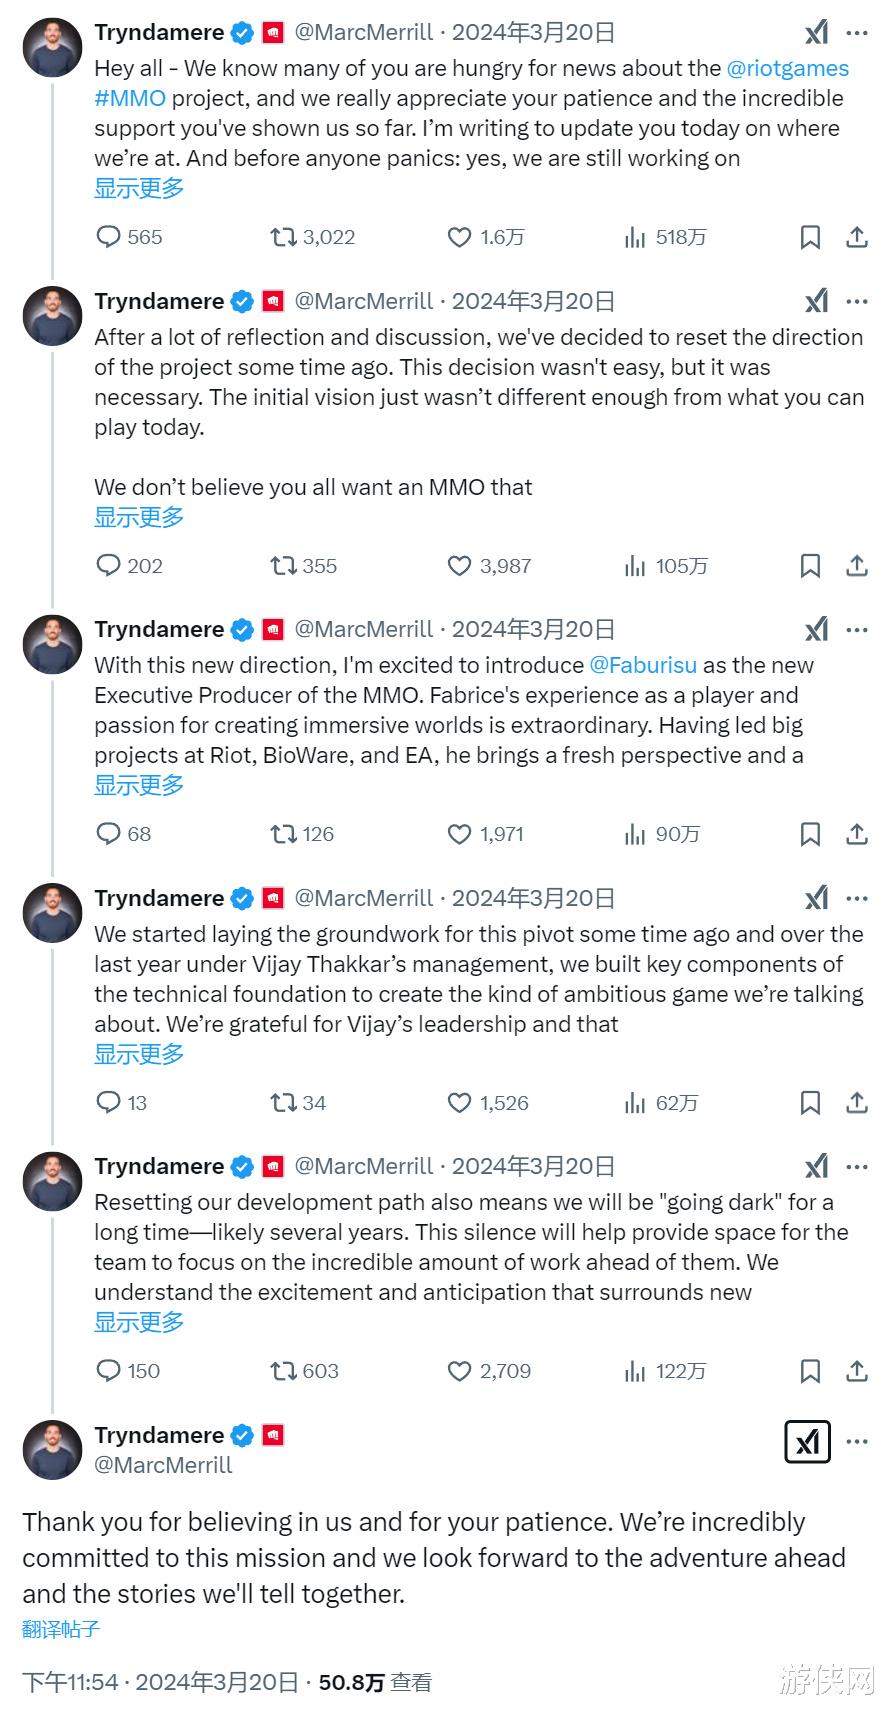Like the tweet with 3,987 likes
Viewport: 893px width, 1717px height.
tap(459, 566)
